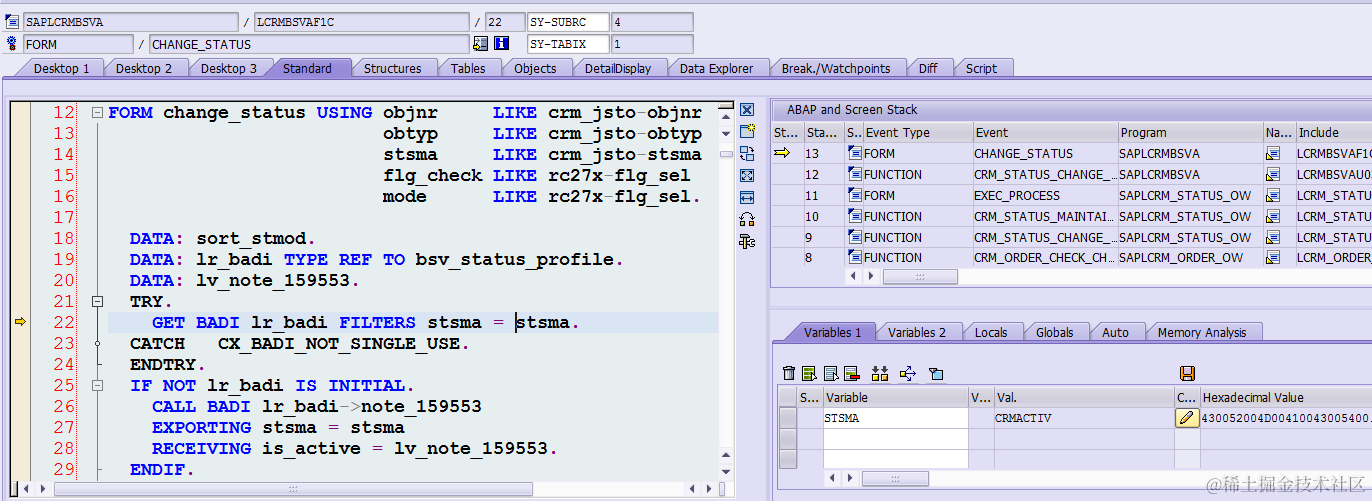
Task: Click the orange save disk icon in Variables
Action: coord(1187,373)
